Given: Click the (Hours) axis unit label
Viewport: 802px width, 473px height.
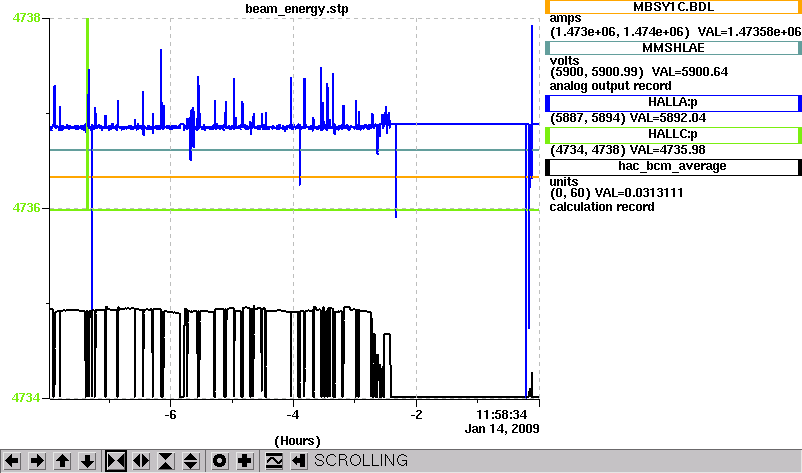Looking at the screenshot, I should (297, 441).
